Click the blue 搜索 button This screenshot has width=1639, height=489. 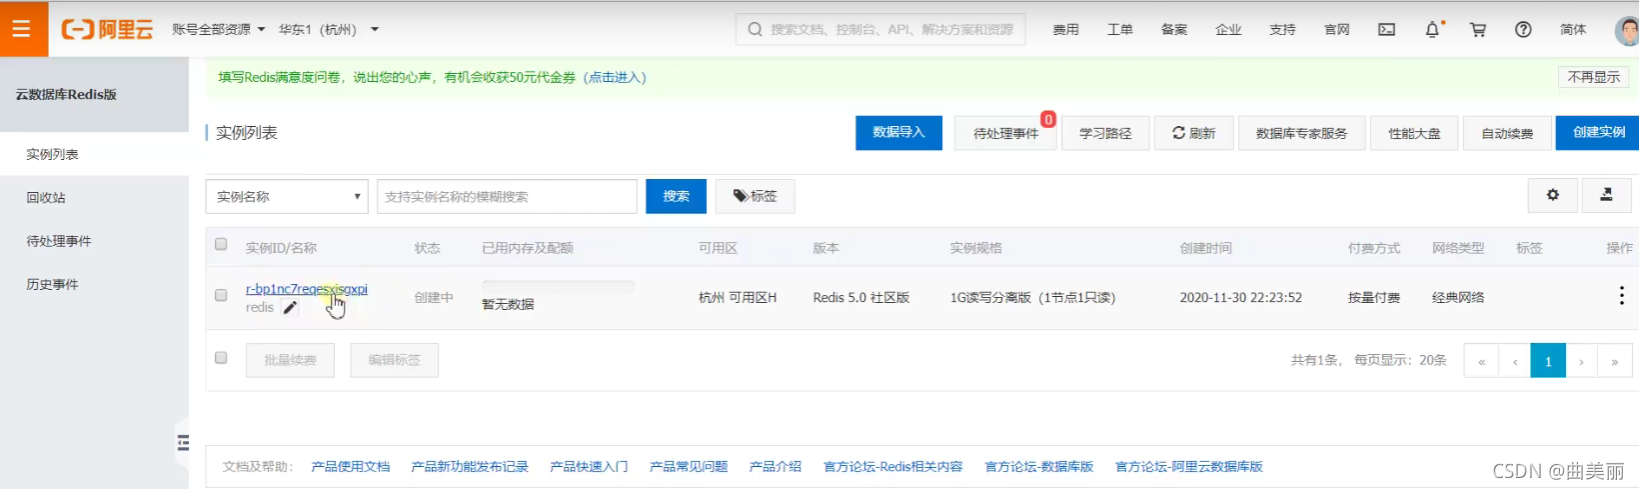coord(676,196)
